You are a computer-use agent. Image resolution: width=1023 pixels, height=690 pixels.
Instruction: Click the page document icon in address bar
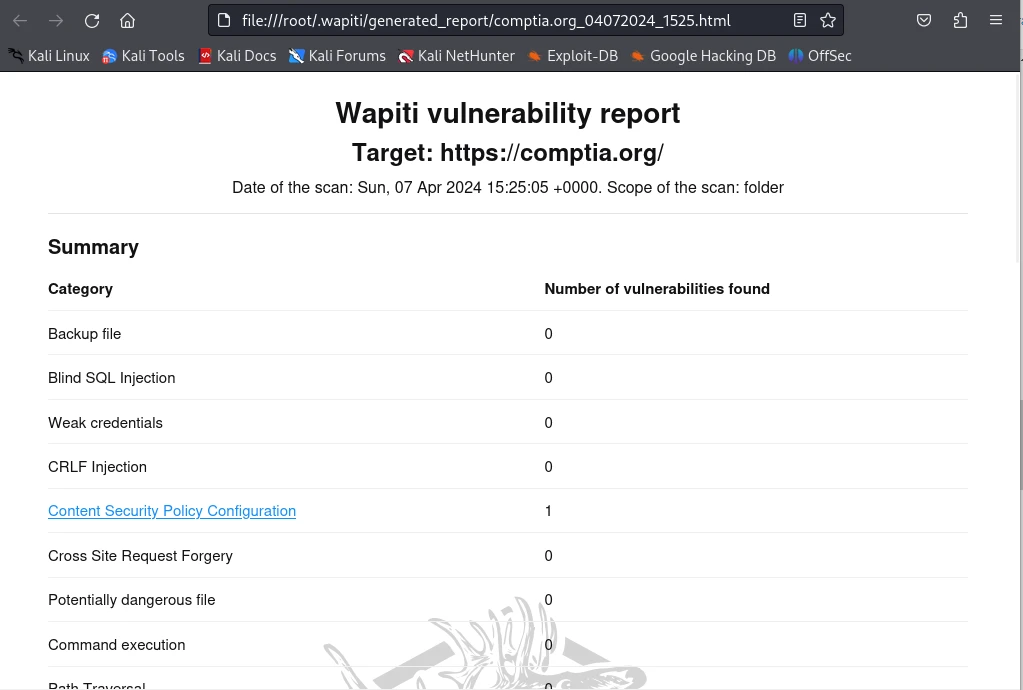coord(224,20)
